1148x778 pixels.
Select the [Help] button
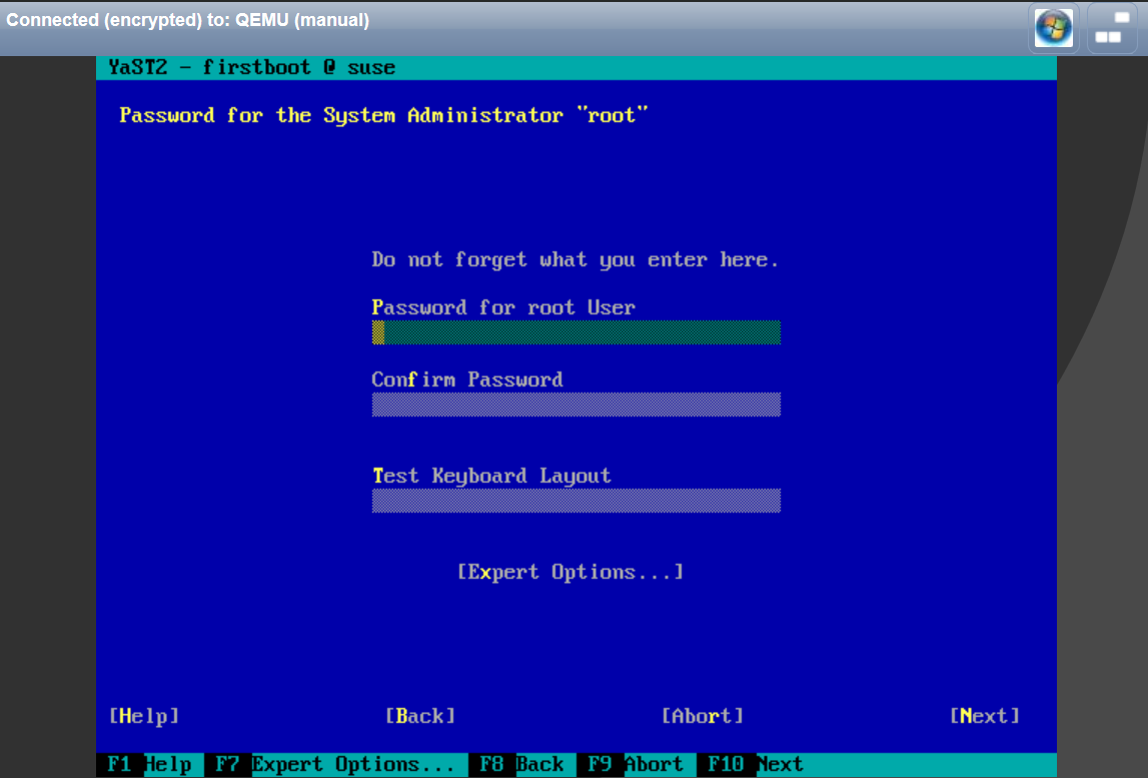144,716
